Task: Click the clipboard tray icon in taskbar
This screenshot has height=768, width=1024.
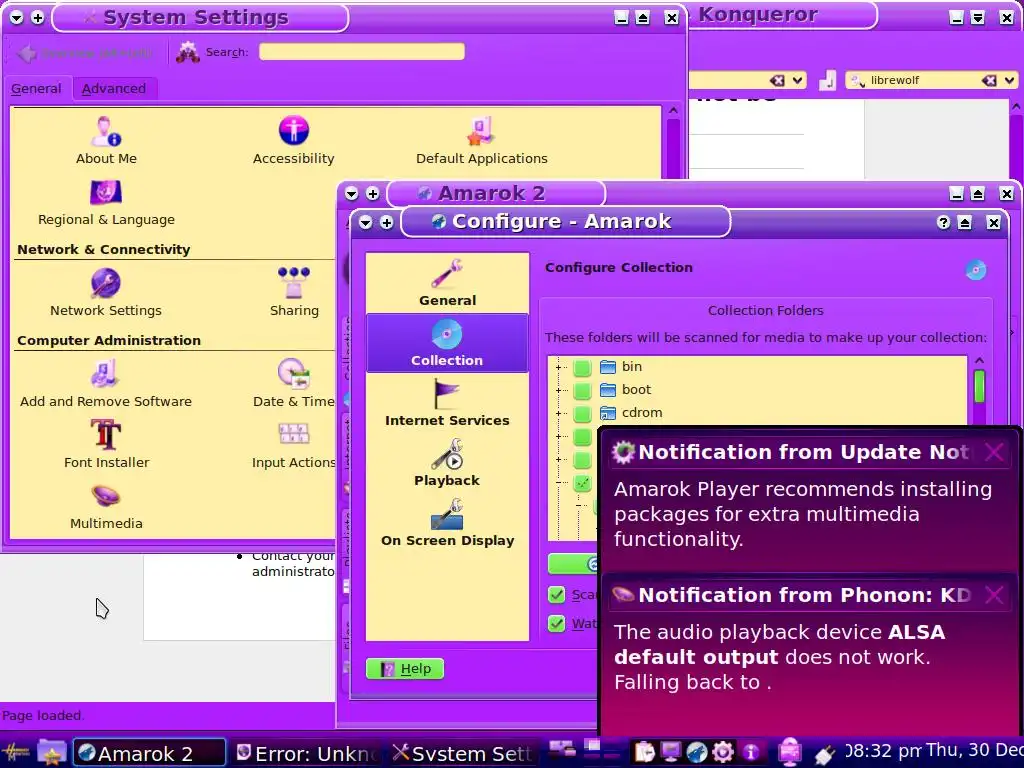Action: click(x=645, y=752)
